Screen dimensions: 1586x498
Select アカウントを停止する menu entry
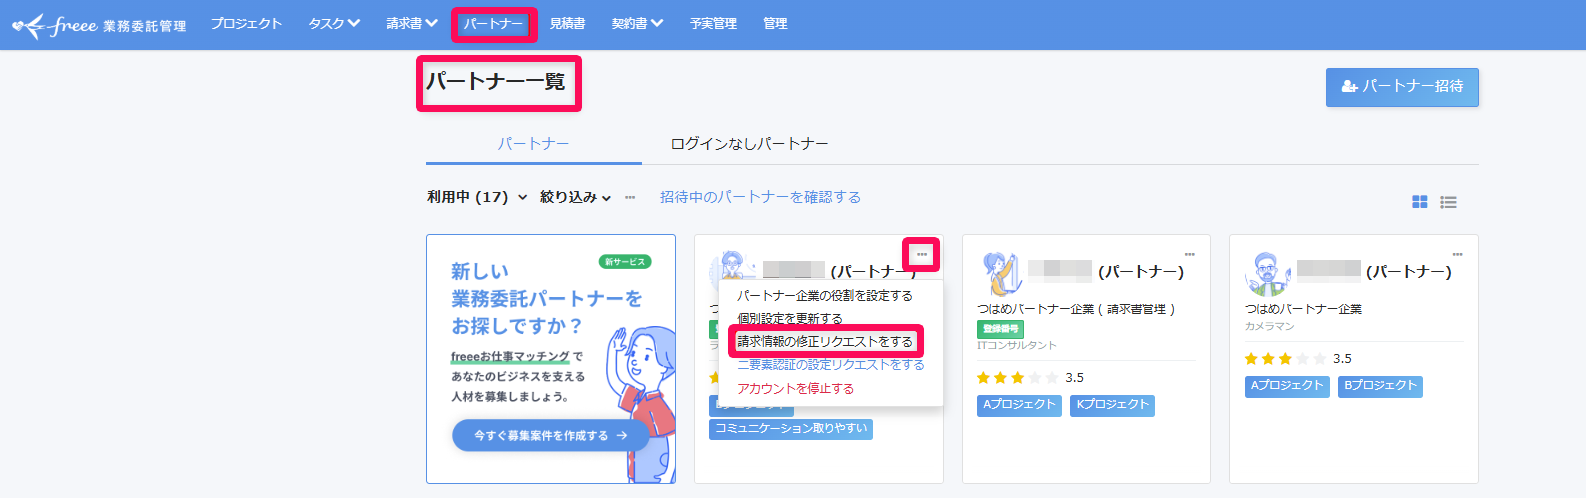click(795, 389)
